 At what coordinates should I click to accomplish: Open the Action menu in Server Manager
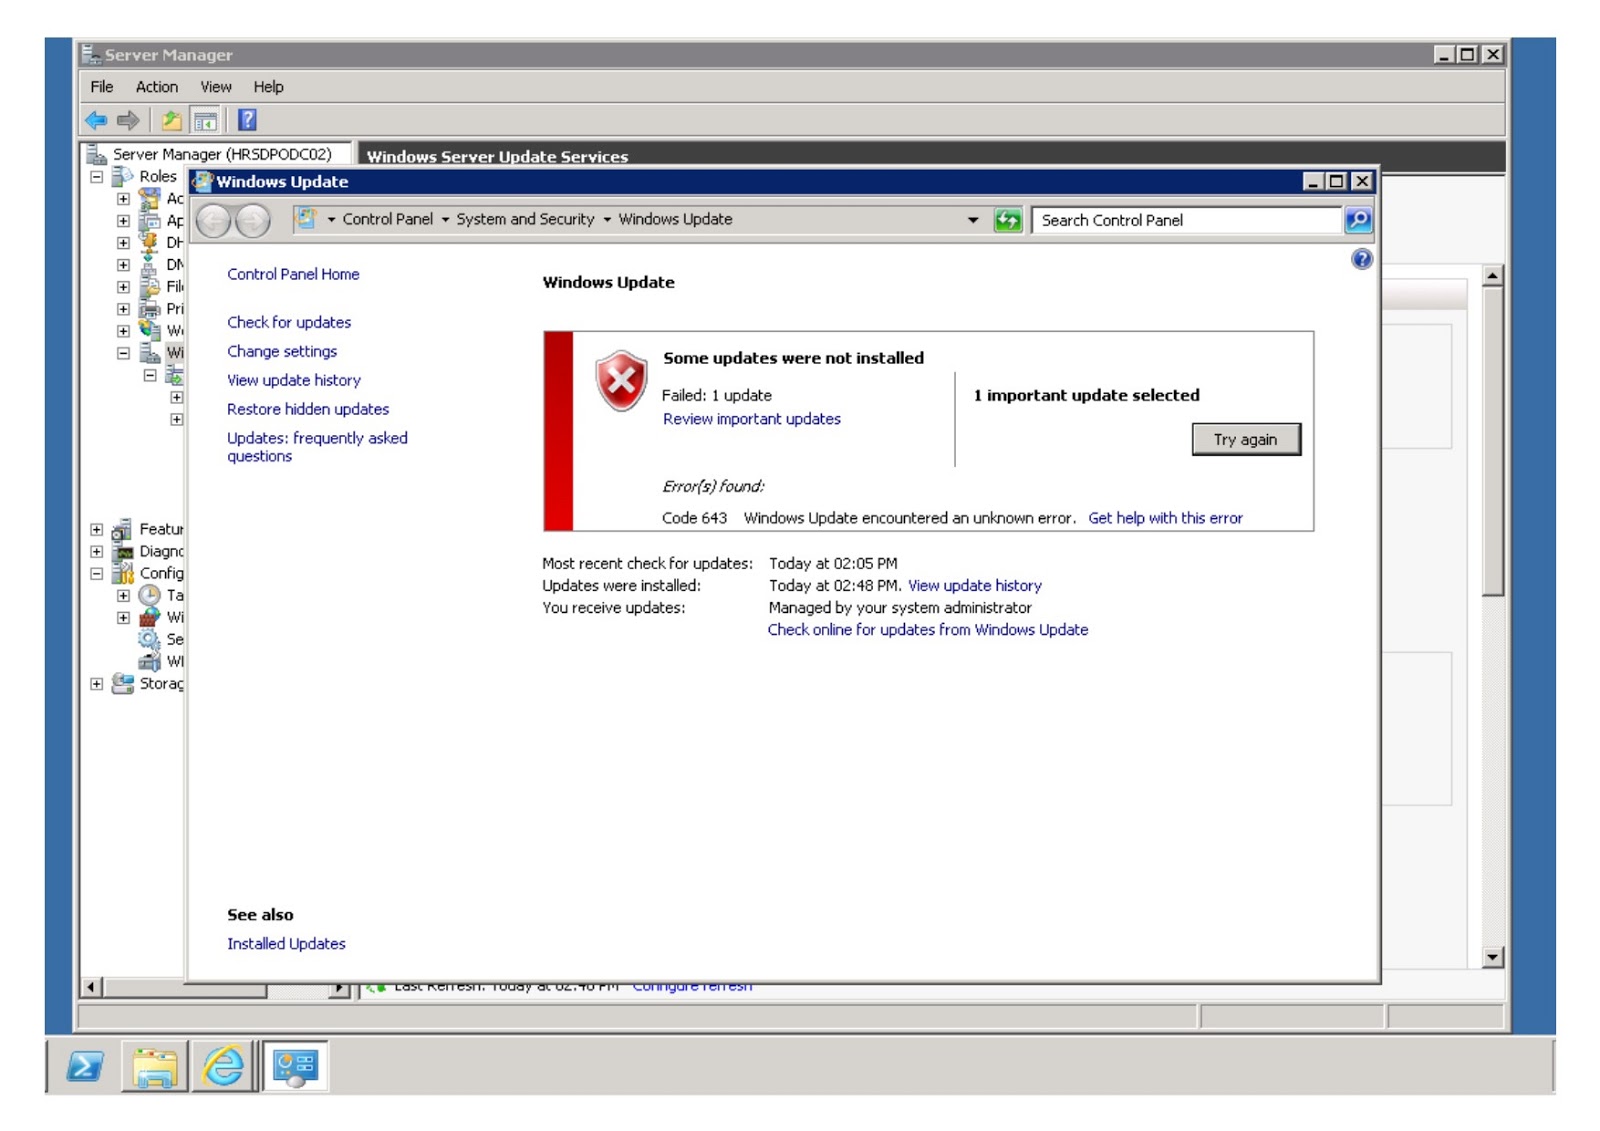click(x=157, y=87)
